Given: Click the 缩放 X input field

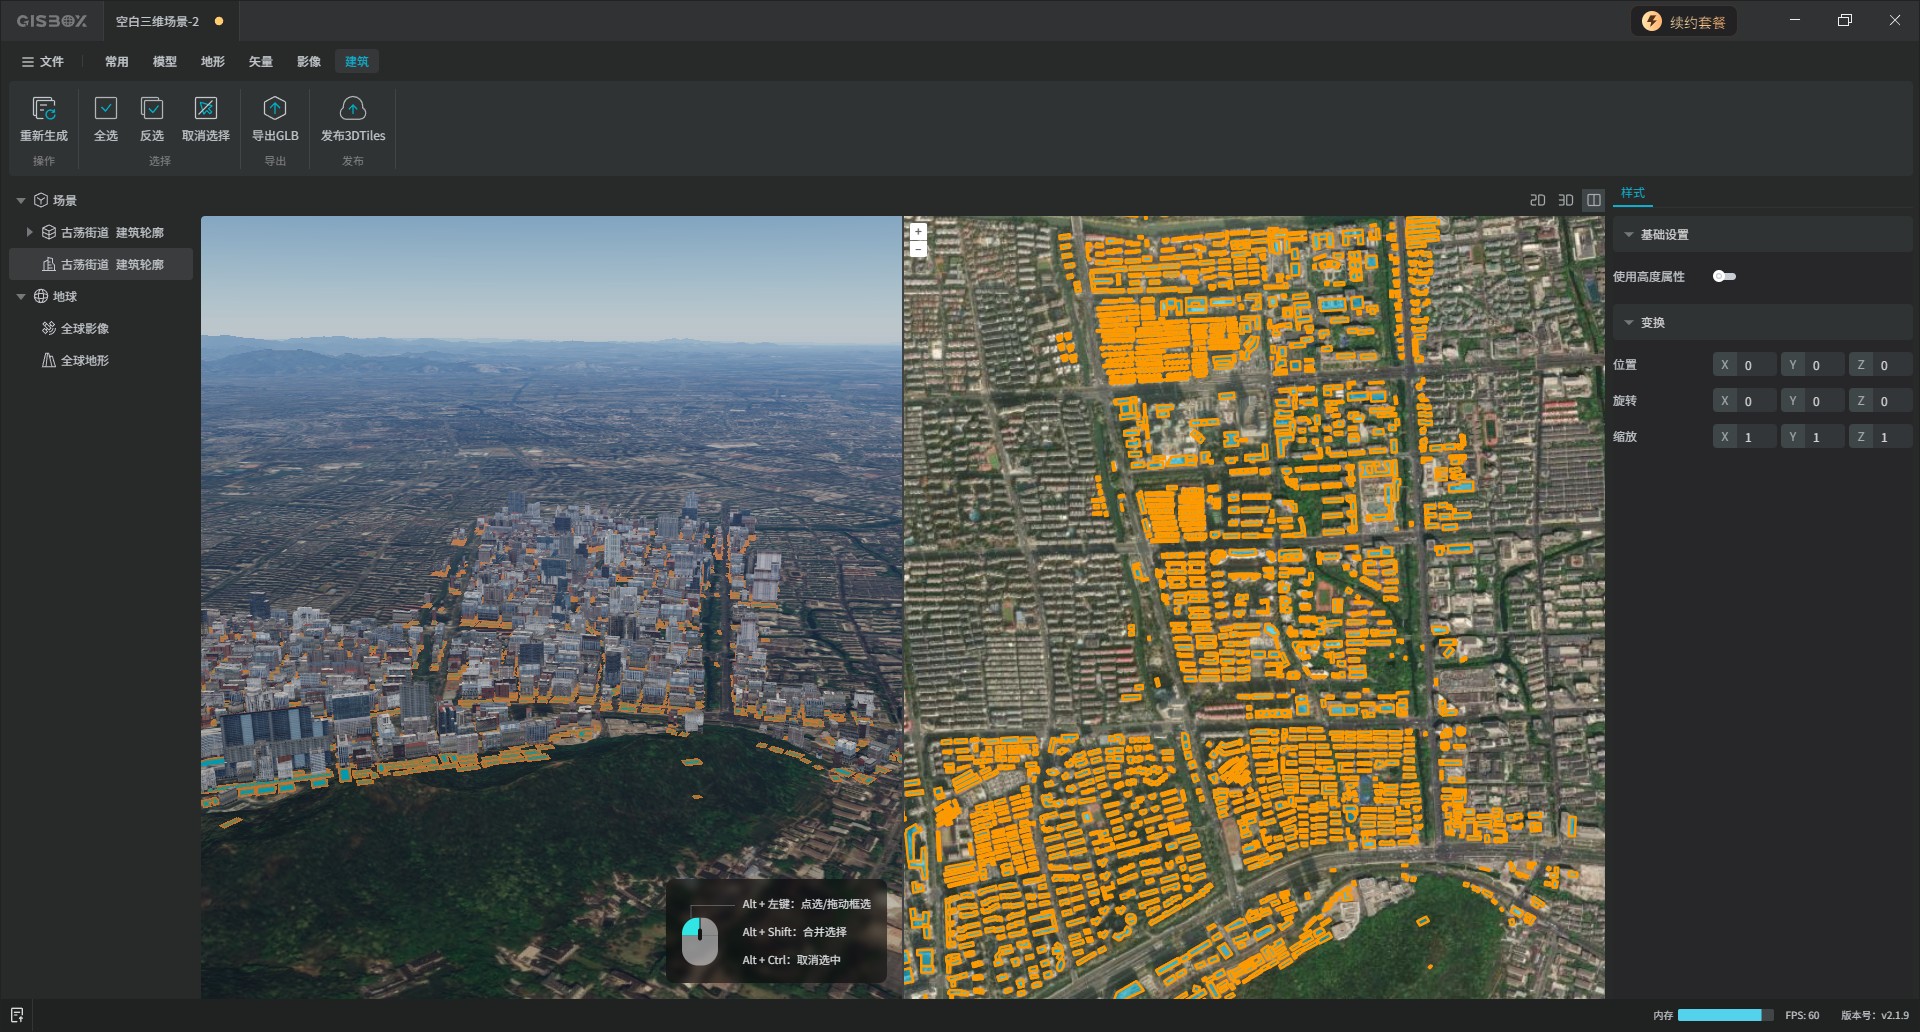Looking at the screenshot, I should pyautogui.click(x=1755, y=437).
